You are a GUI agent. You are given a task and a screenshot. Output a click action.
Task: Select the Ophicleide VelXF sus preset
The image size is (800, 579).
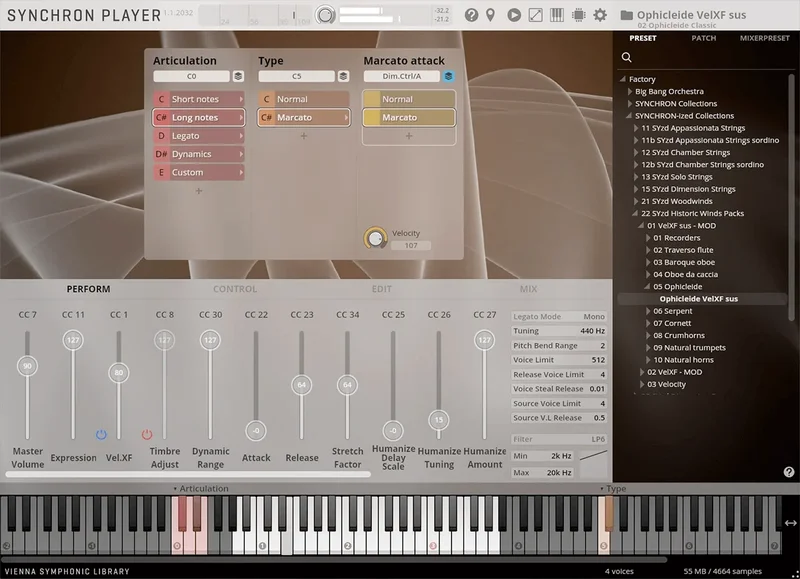coord(698,299)
